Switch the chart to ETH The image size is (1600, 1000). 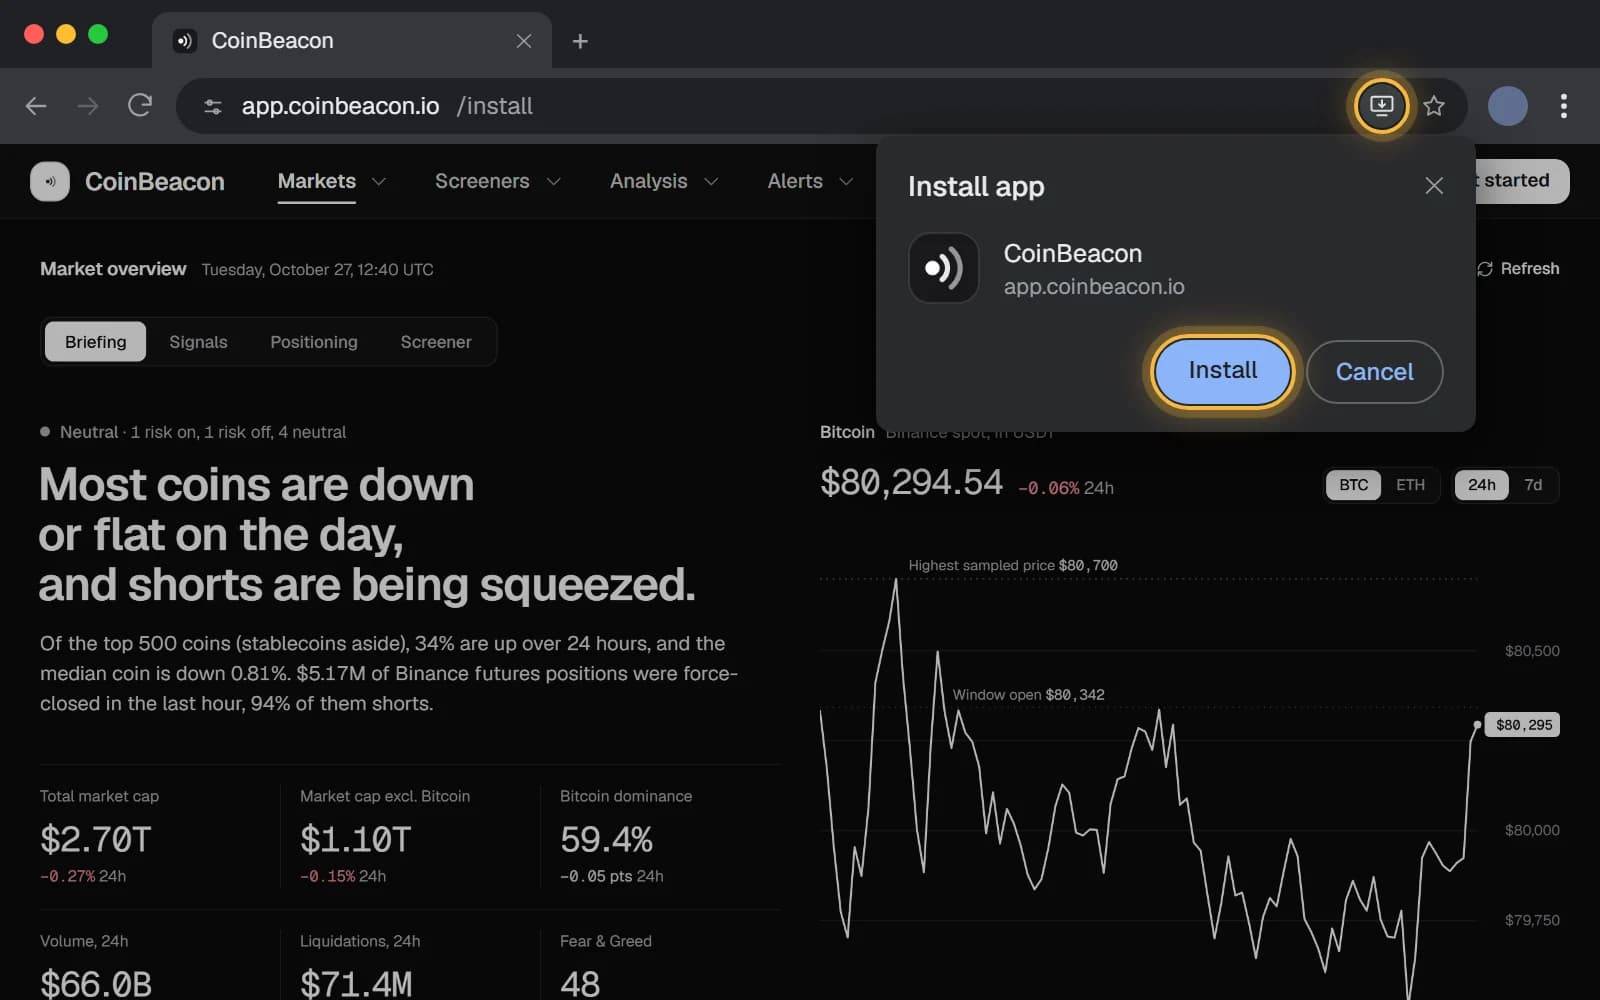tap(1410, 485)
